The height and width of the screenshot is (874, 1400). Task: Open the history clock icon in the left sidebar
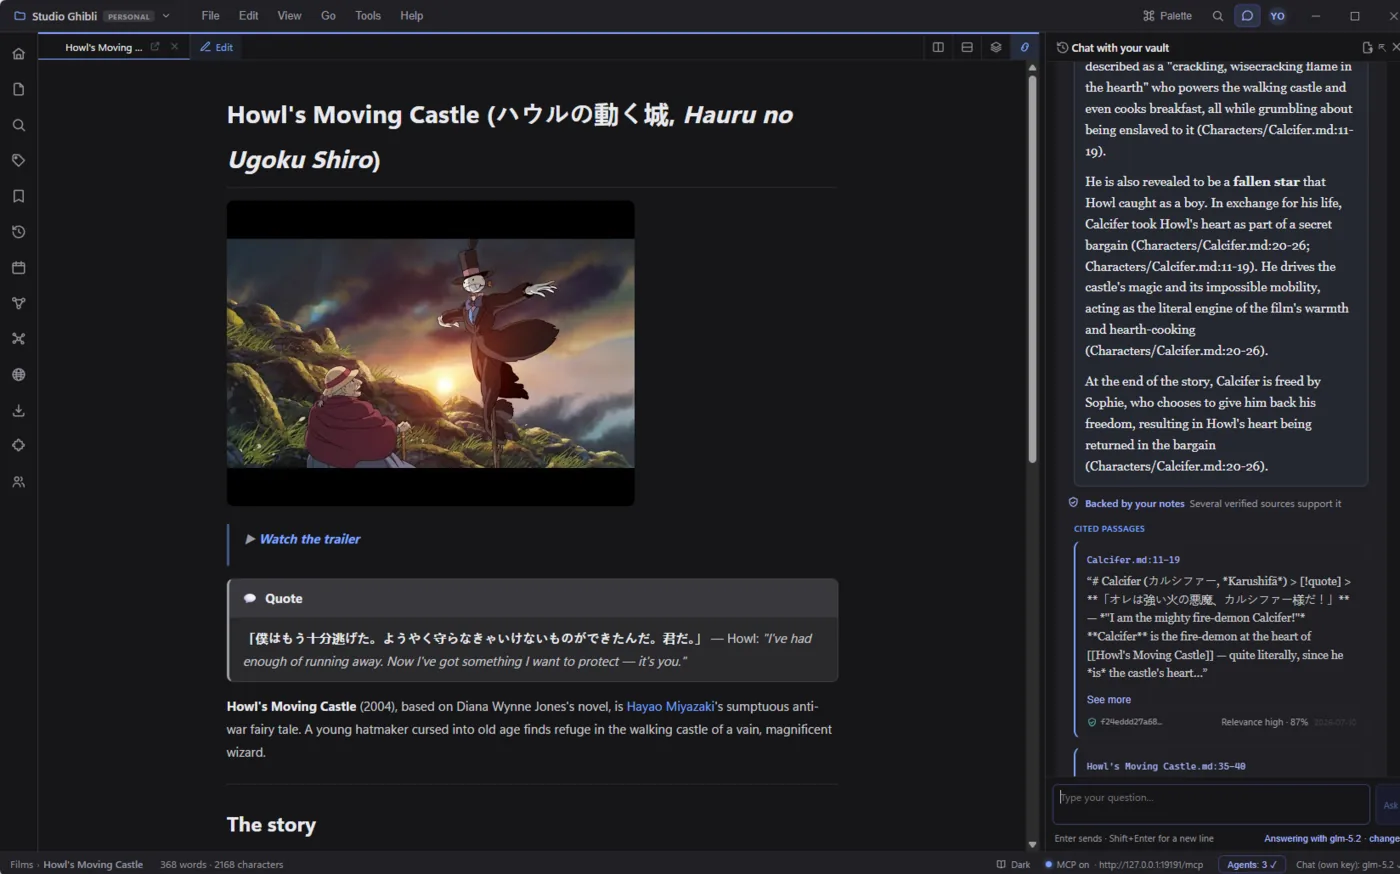18,232
